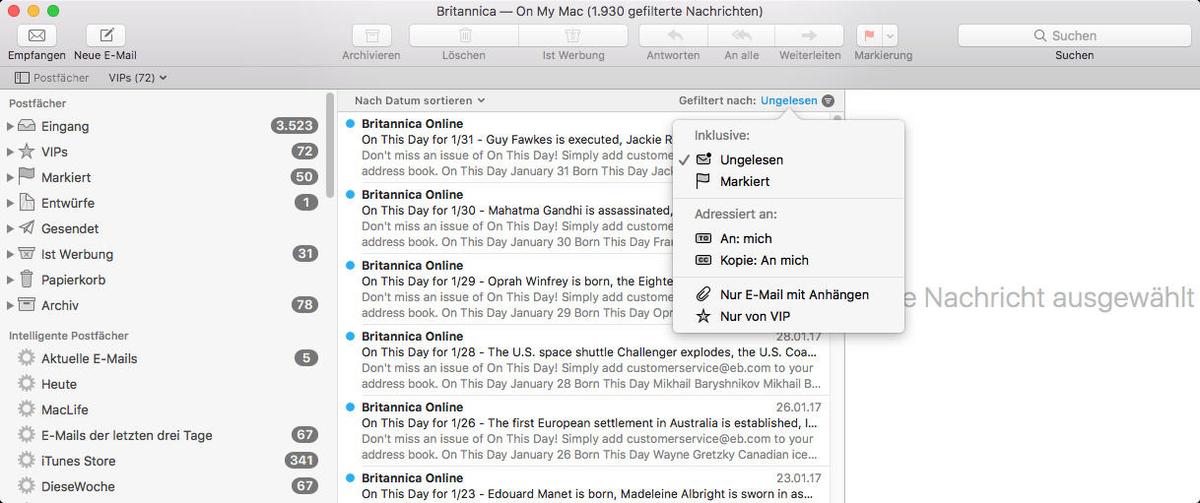Click the Intelligente Postfächer section header

pos(69,336)
